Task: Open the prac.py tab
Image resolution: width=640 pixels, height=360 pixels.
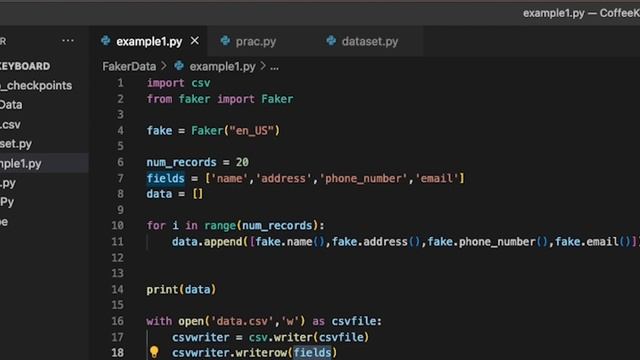Action: pyautogui.click(x=256, y=42)
